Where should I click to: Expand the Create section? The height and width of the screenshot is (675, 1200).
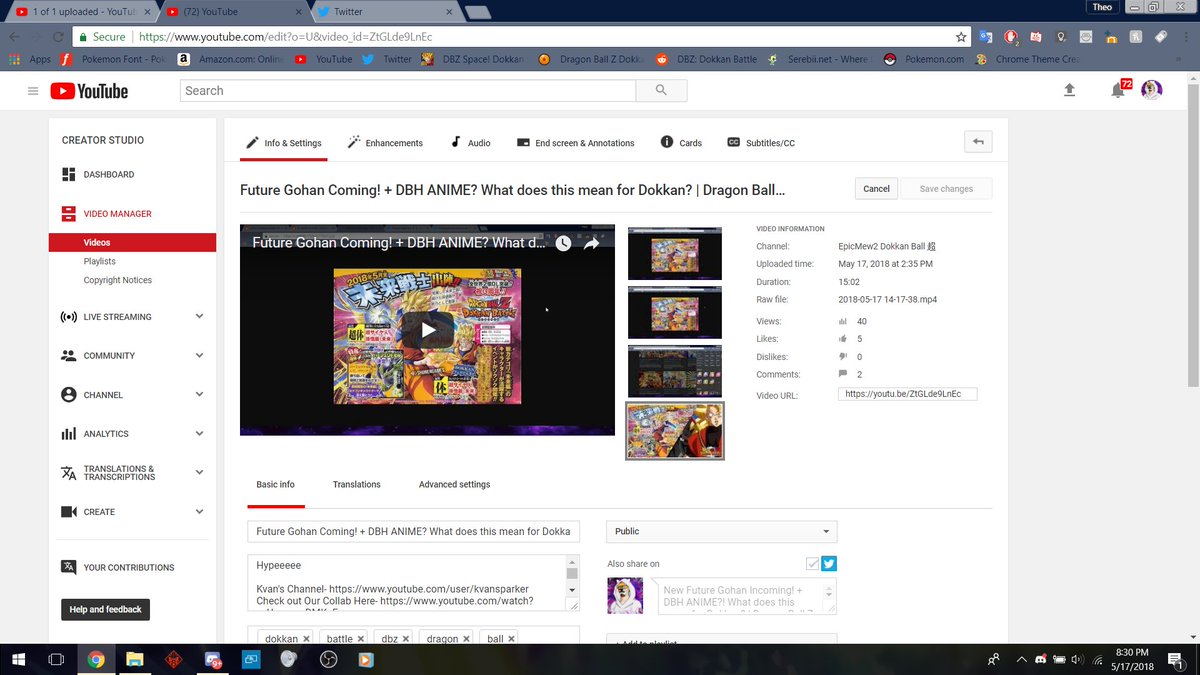click(x=199, y=511)
